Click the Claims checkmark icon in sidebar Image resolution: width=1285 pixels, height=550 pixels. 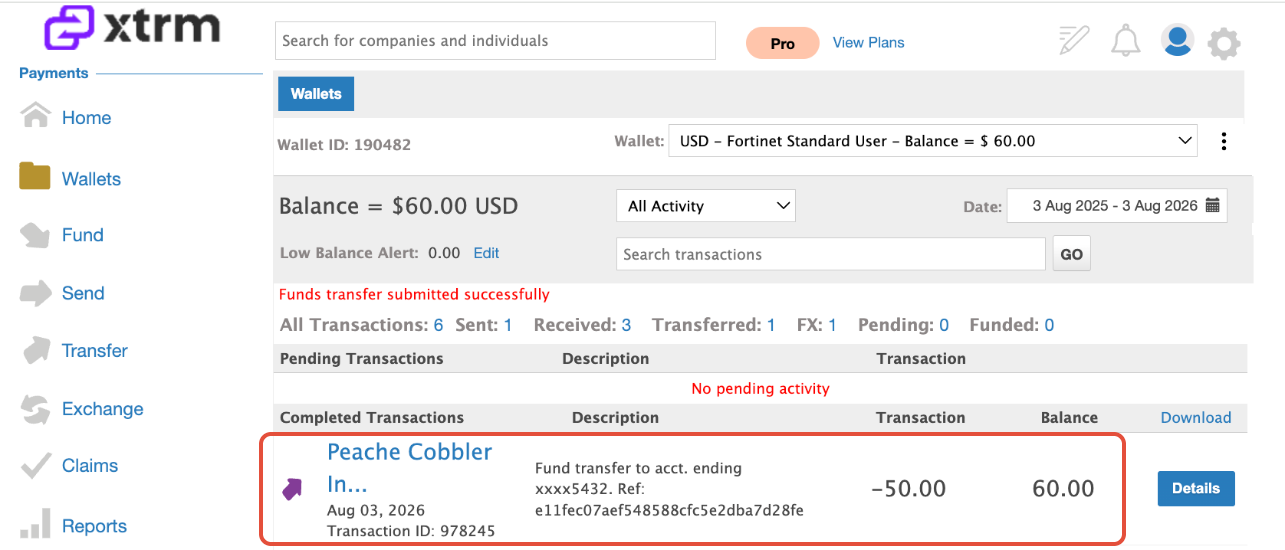(35, 466)
